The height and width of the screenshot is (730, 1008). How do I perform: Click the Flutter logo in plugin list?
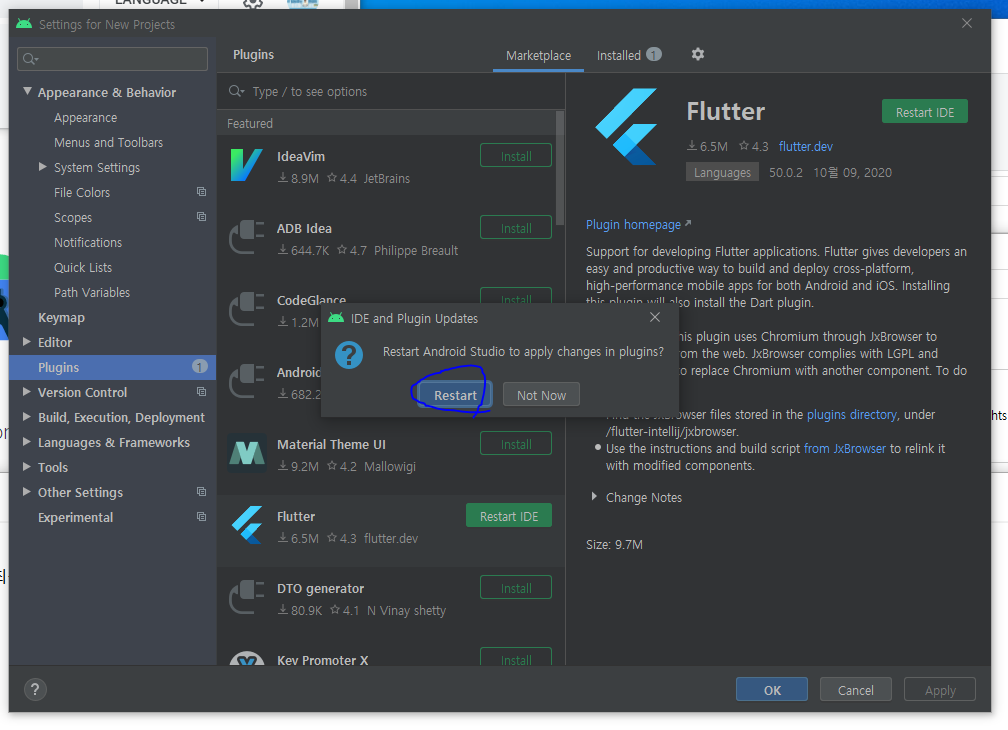click(248, 525)
